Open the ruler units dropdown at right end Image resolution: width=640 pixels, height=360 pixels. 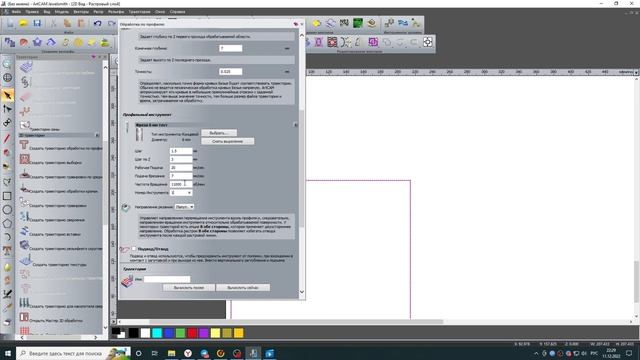(x=636, y=72)
